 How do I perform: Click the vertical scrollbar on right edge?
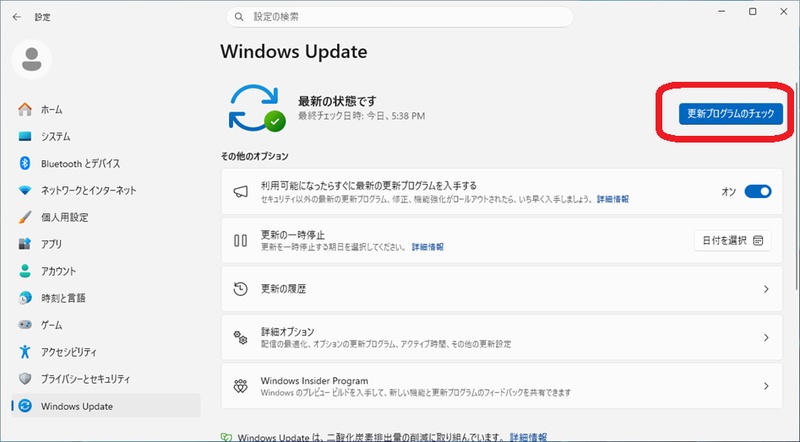coord(796,186)
